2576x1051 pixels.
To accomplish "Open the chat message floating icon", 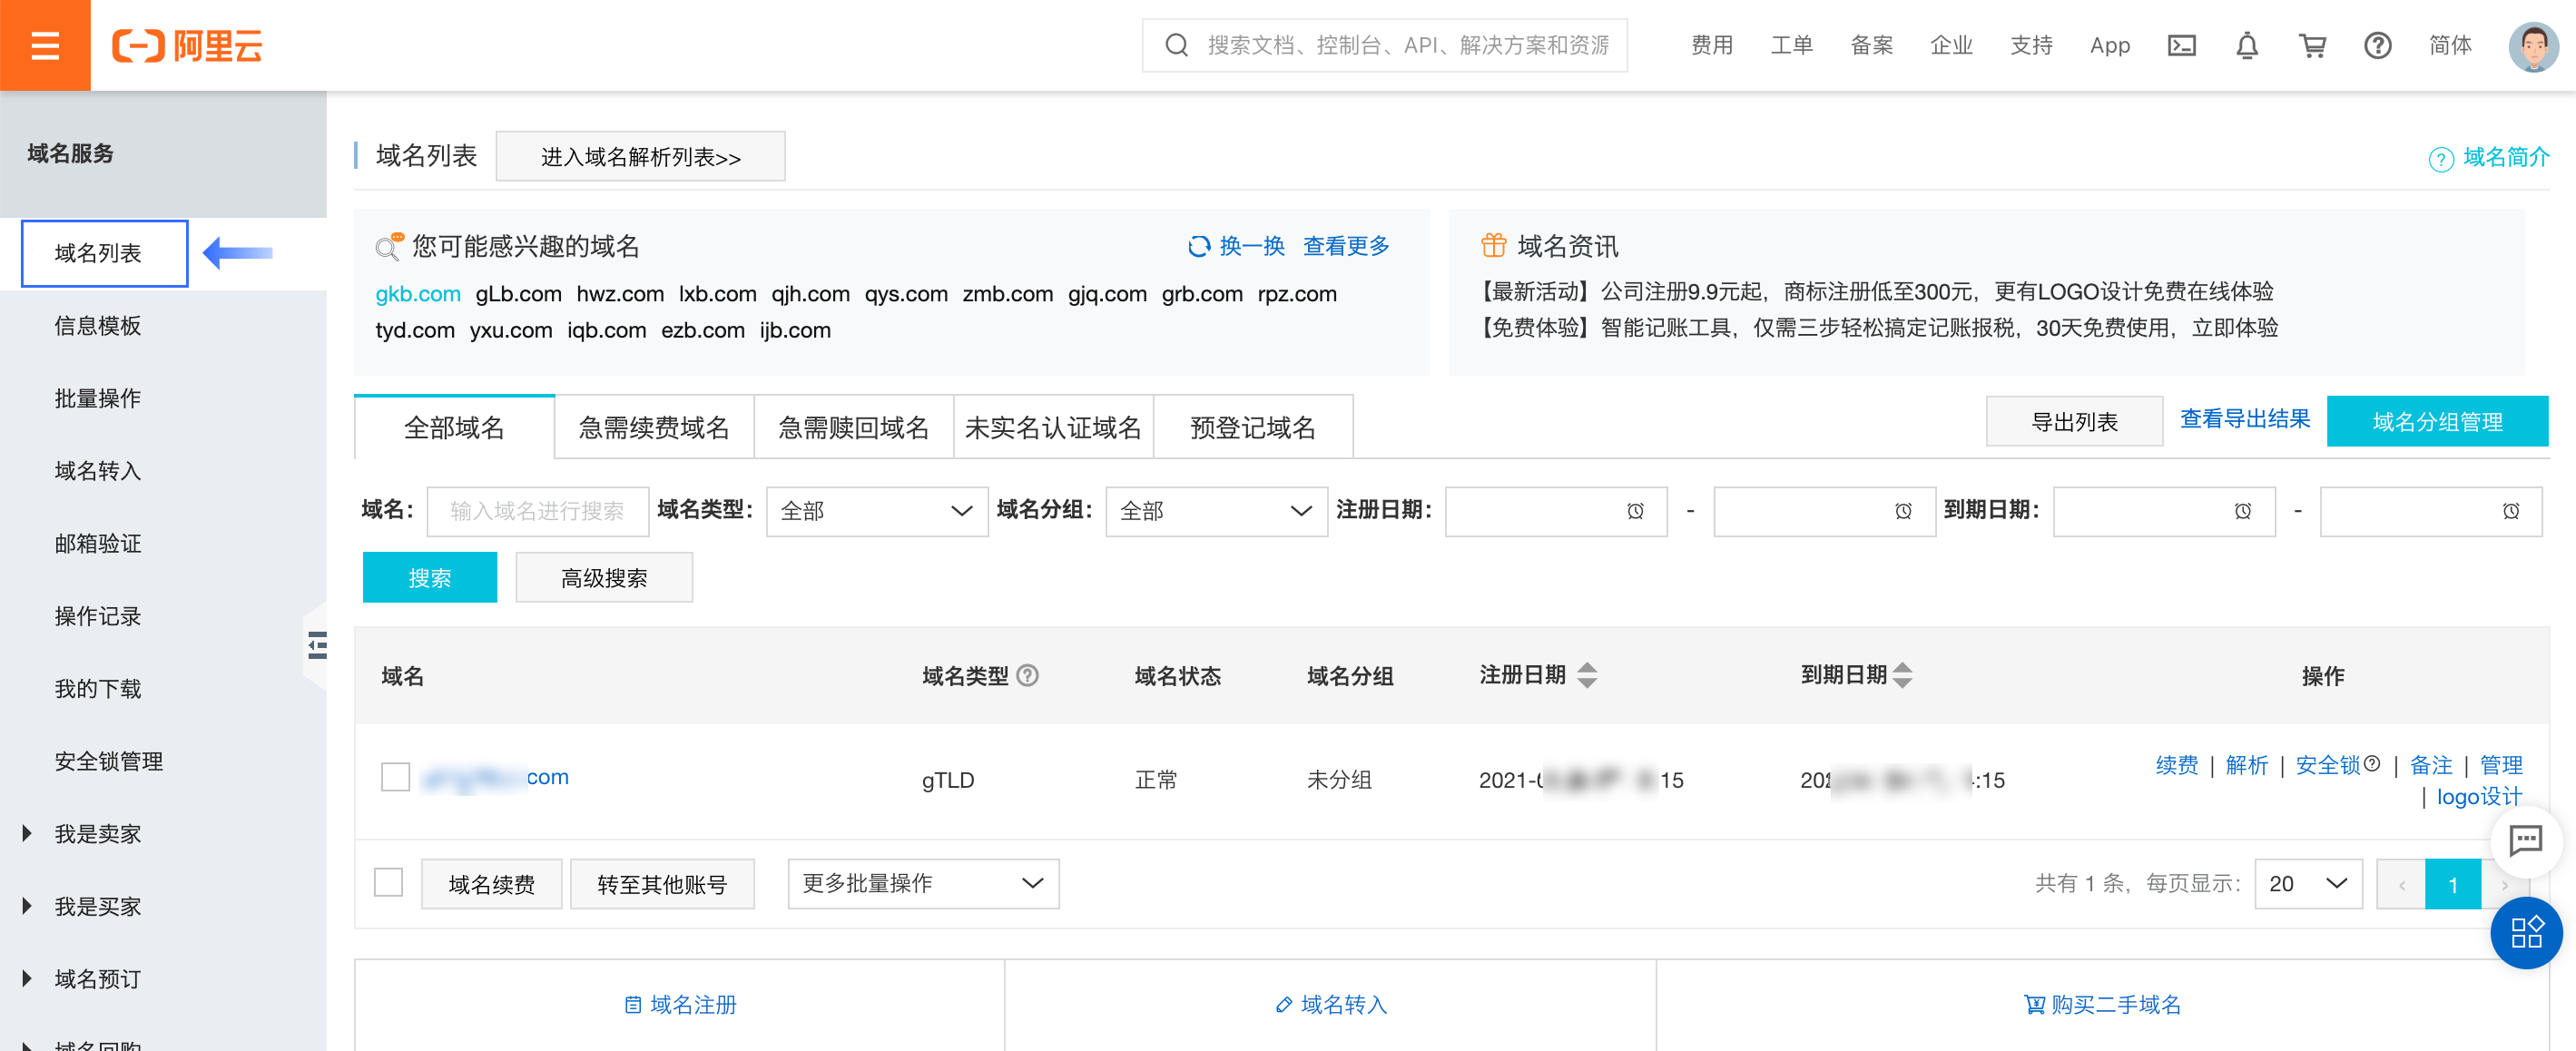I will pyautogui.click(x=2525, y=840).
